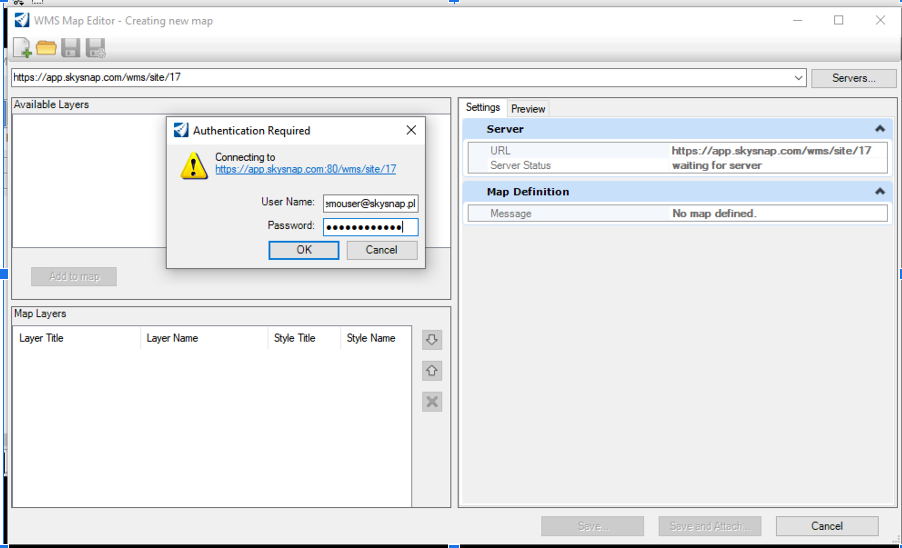
Task: Select the URL value in Server section
Action: [771, 151]
